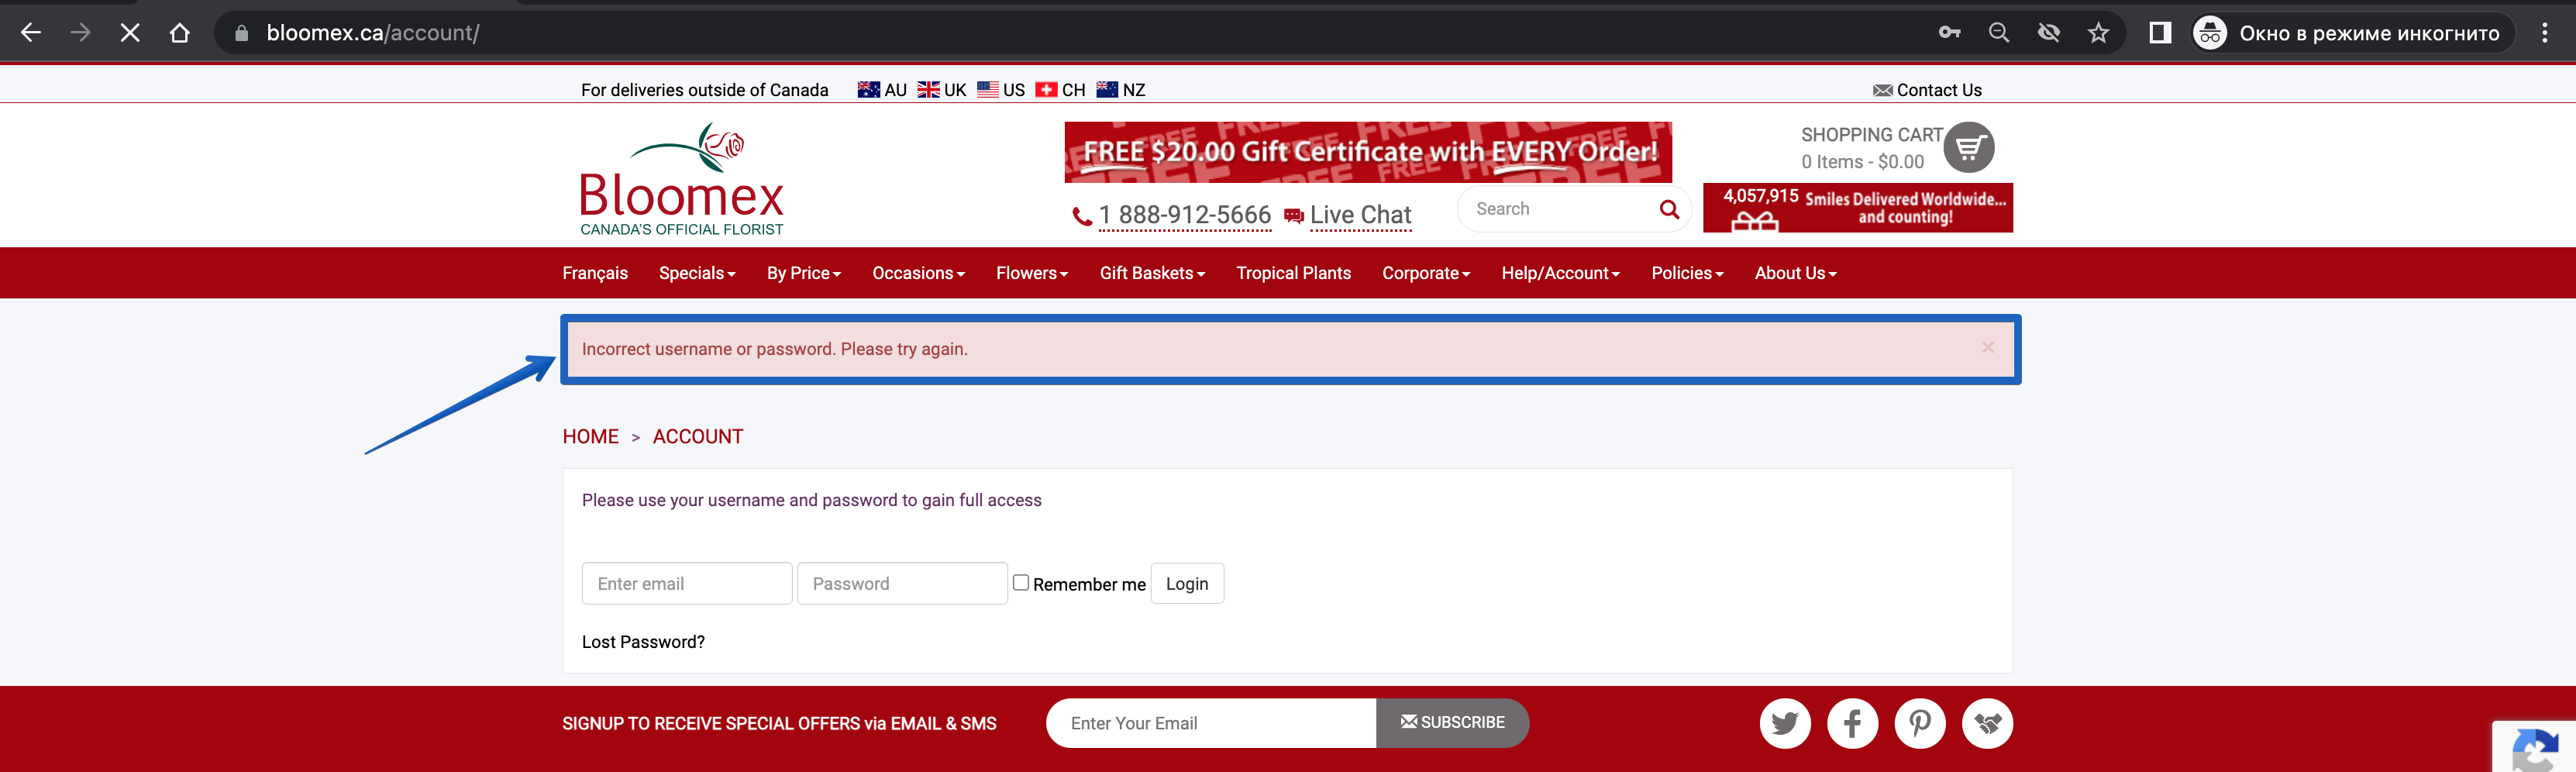
Task: Dismiss the incorrect password alert
Action: [1988, 347]
